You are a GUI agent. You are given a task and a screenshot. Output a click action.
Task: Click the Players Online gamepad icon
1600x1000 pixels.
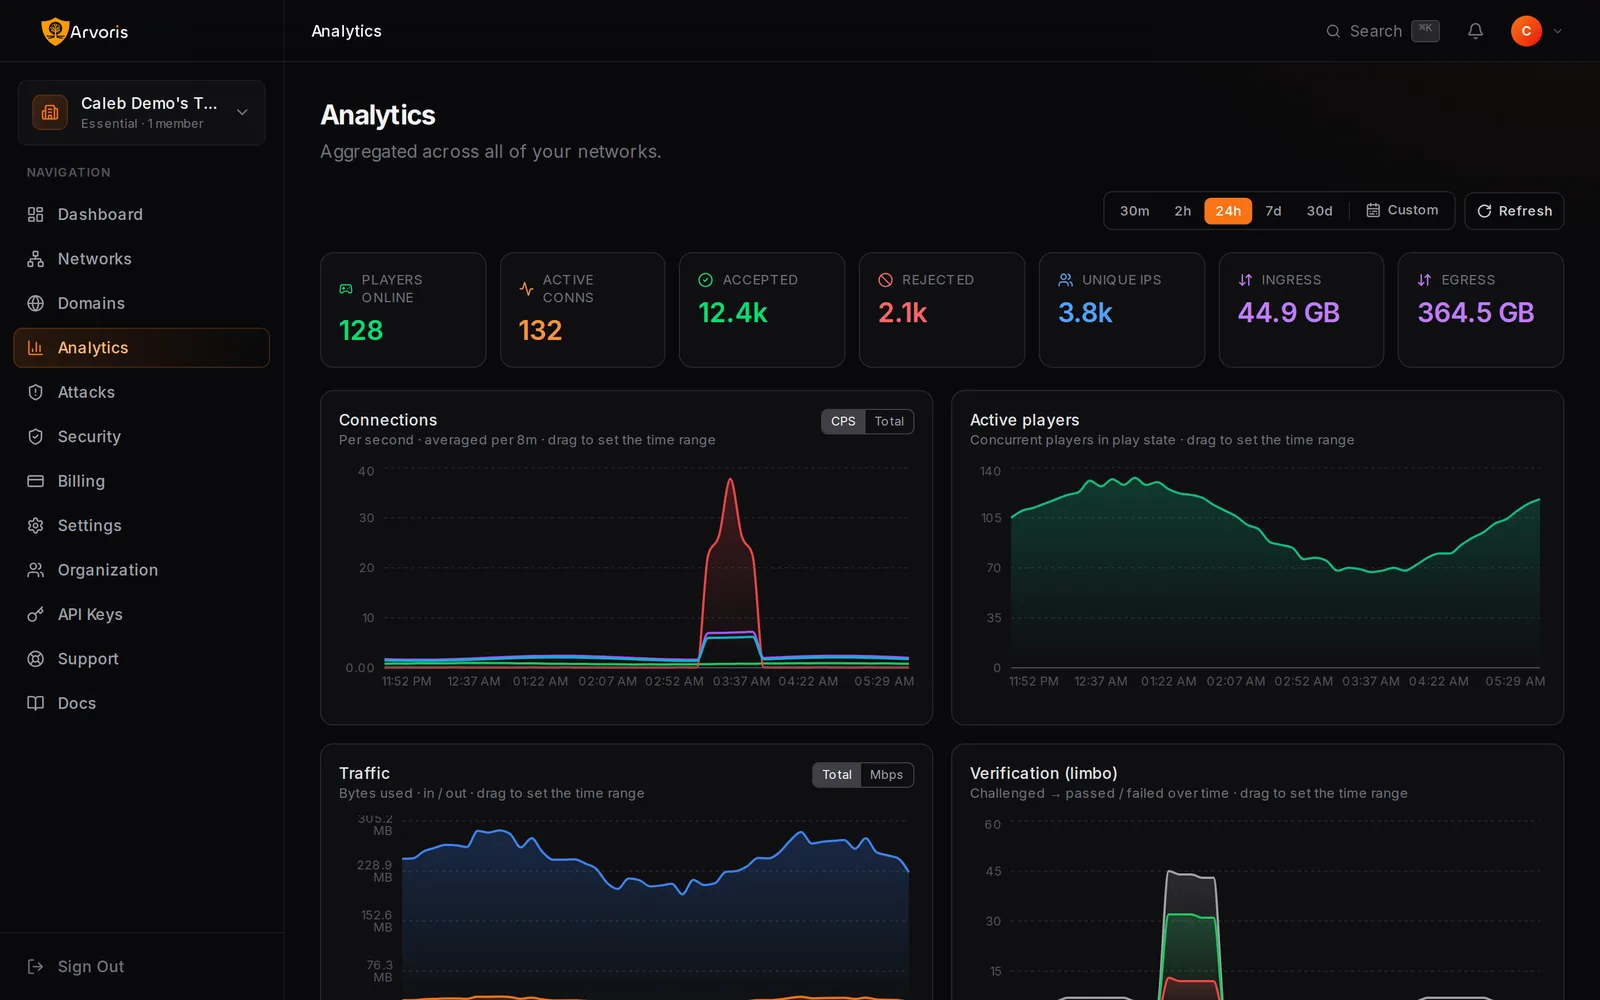coord(346,289)
